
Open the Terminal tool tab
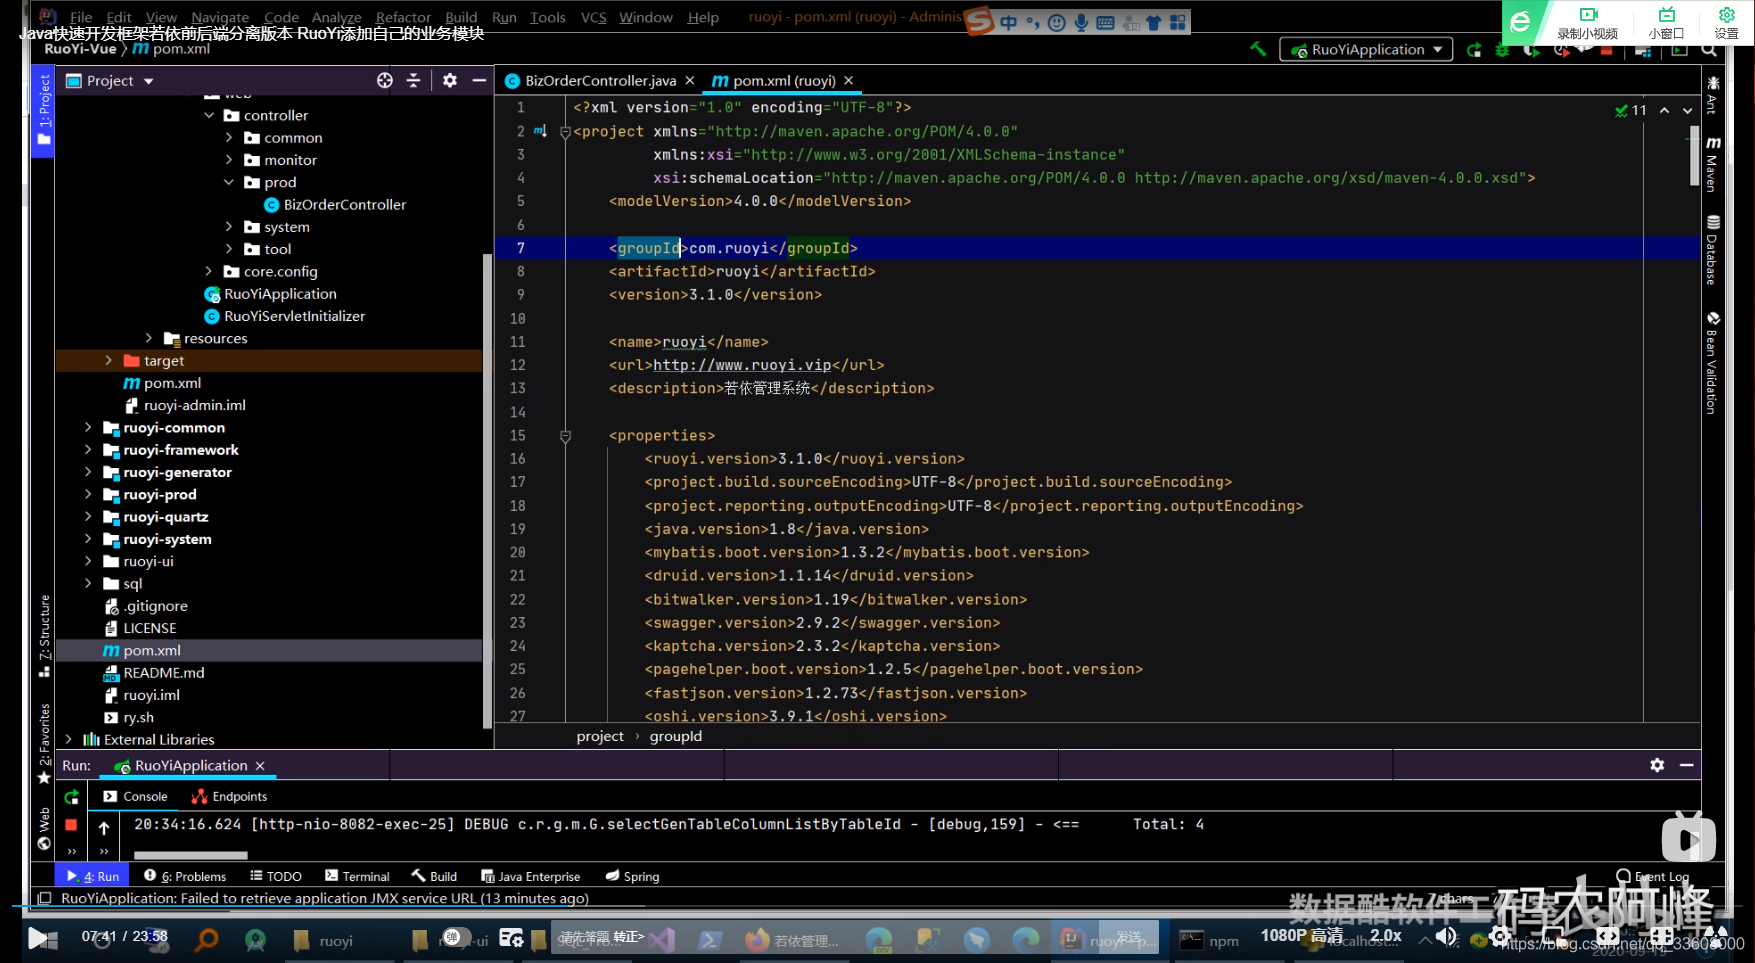357,876
